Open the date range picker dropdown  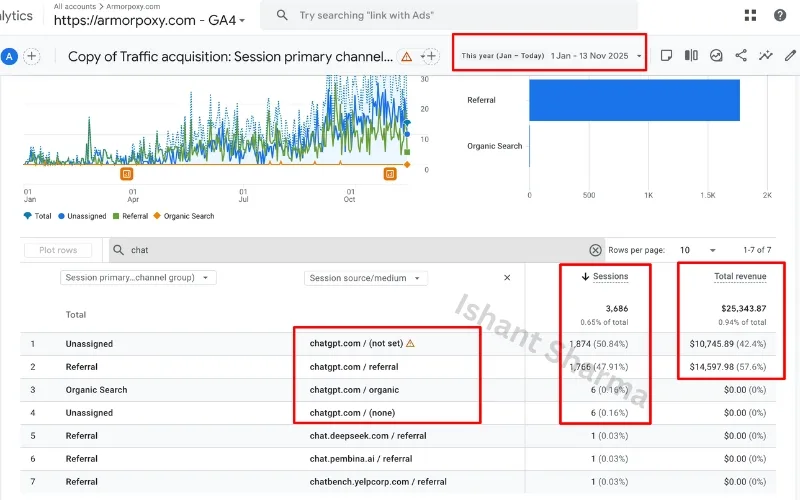click(549, 56)
